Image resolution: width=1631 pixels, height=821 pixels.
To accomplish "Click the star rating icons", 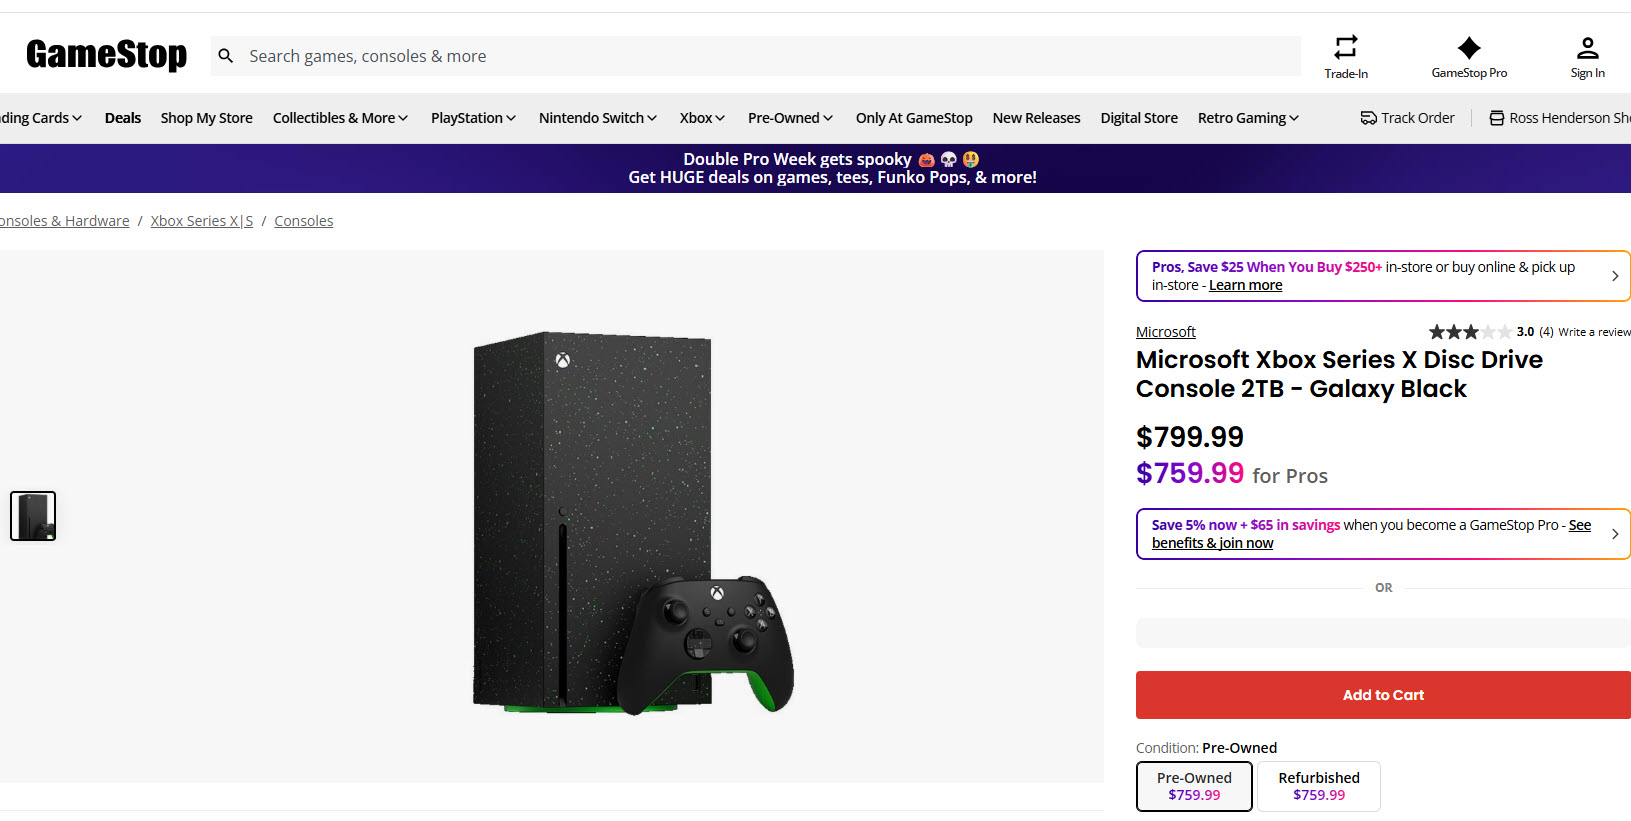I will 1469,332.
